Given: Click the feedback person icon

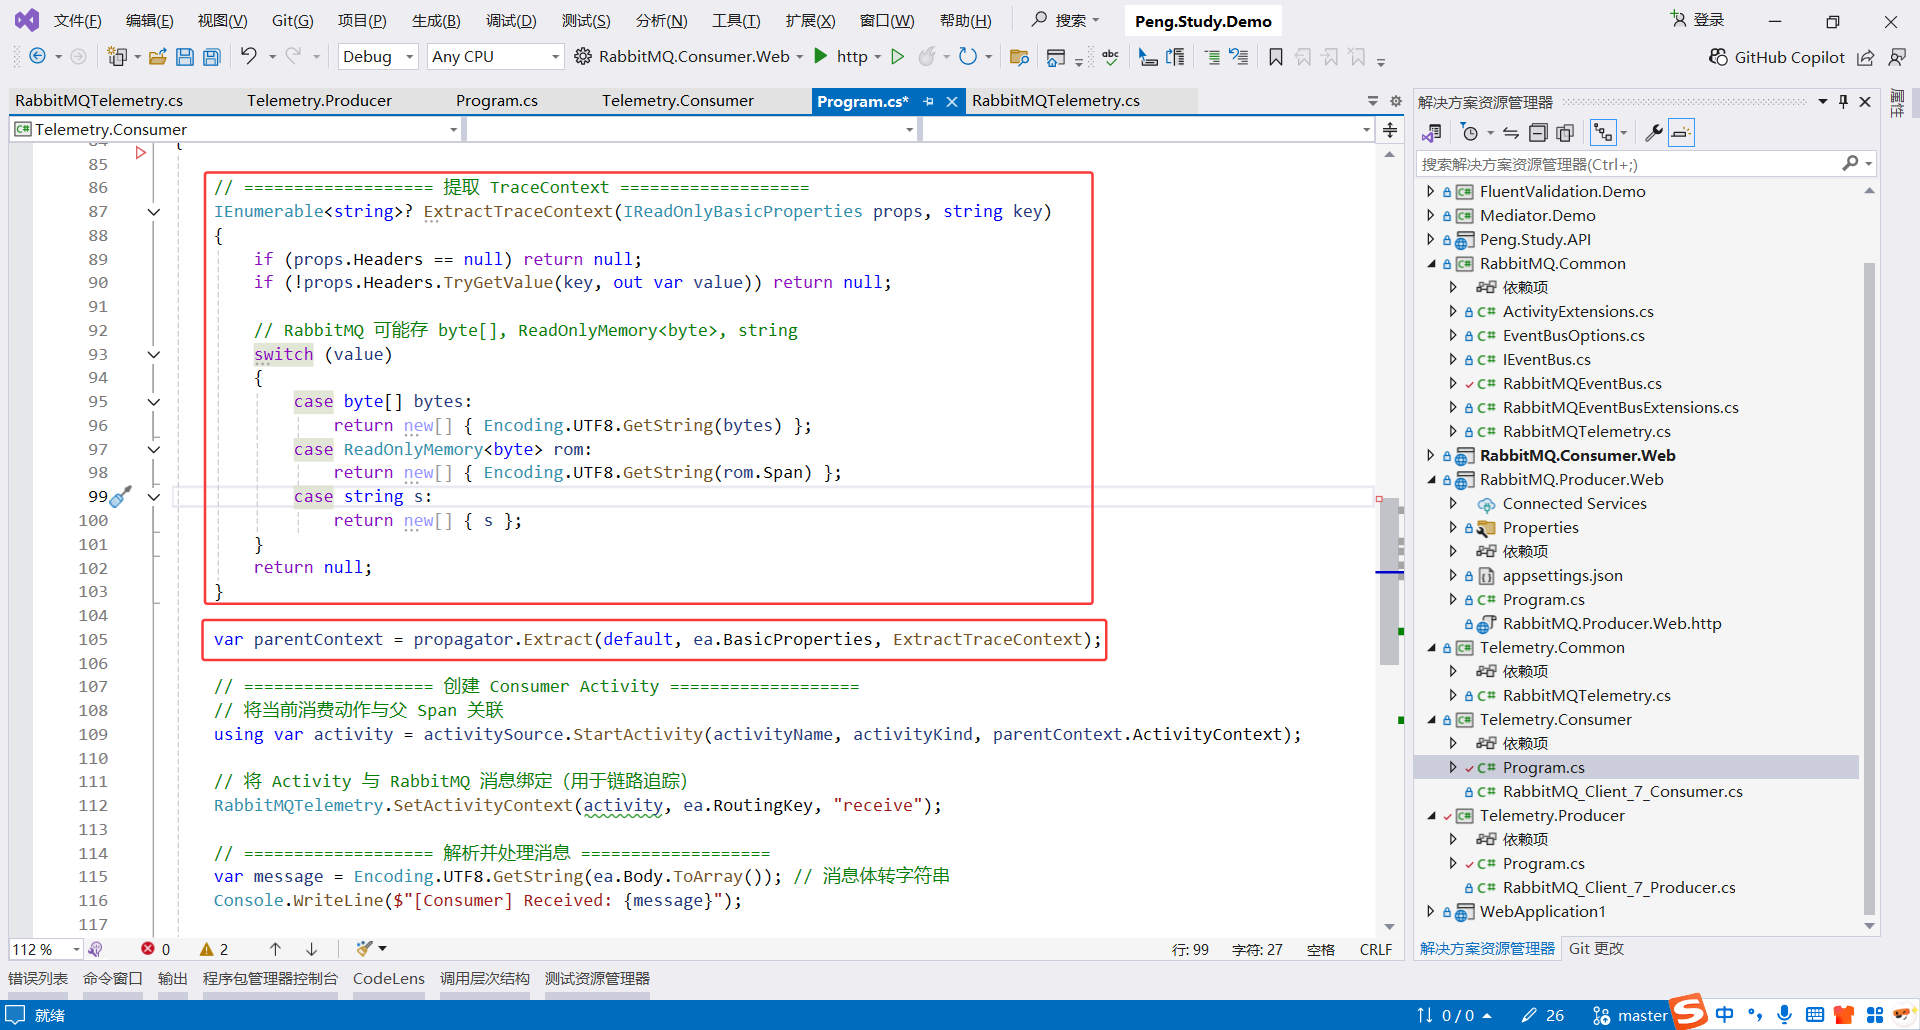Looking at the screenshot, I should (x=1896, y=57).
